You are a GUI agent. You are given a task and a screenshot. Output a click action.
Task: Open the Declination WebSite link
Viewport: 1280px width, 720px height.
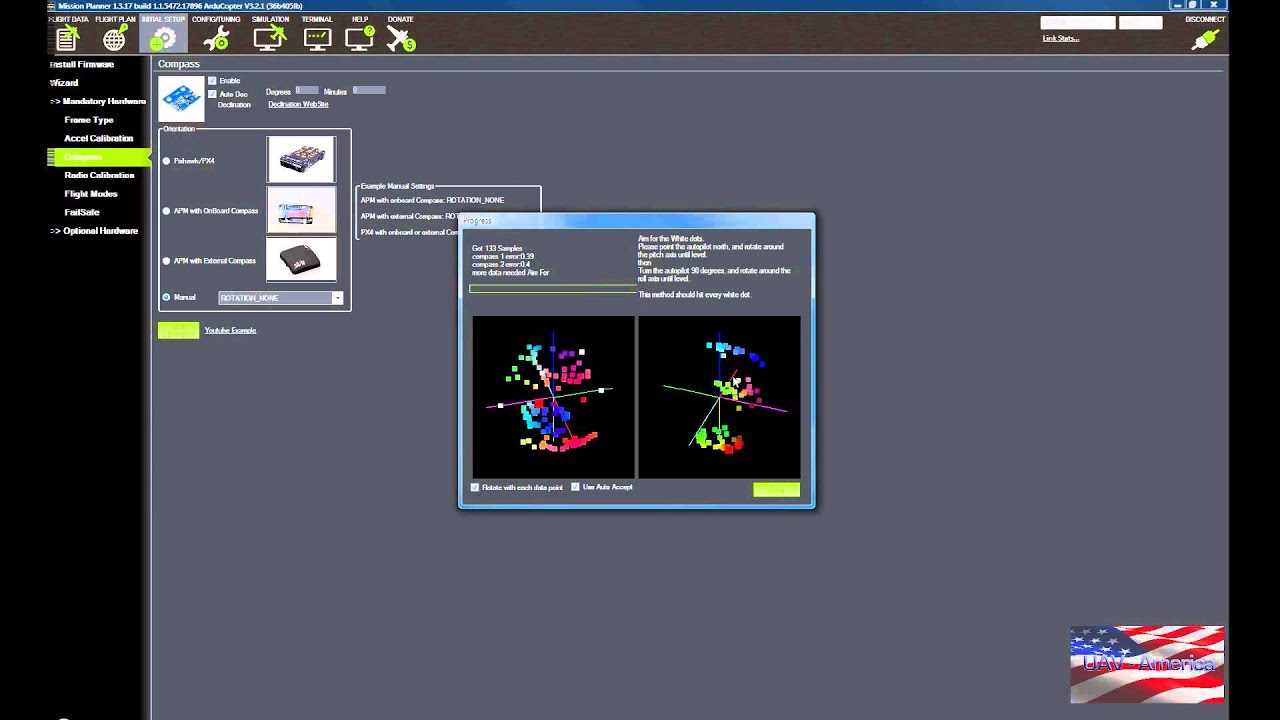(298, 104)
